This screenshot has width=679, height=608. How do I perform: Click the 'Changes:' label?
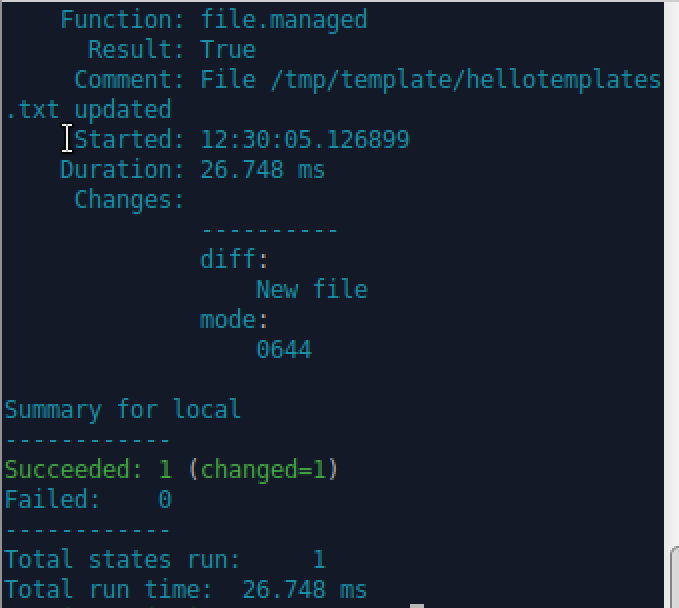(x=130, y=200)
